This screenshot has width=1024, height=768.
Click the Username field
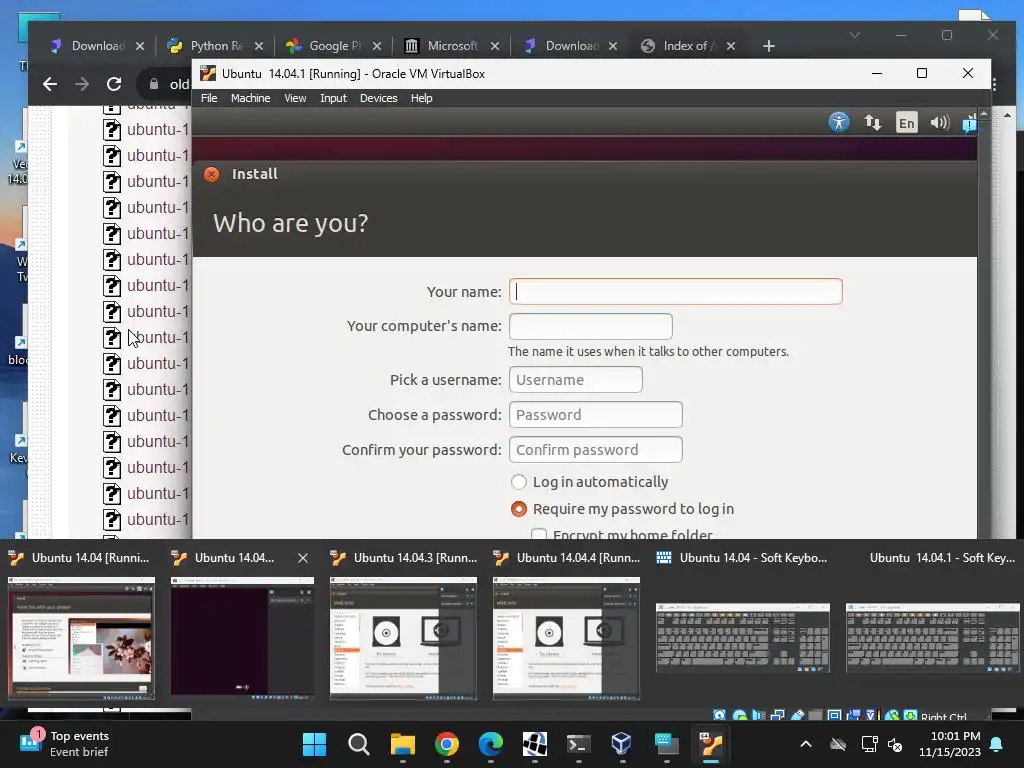coord(575,379)
